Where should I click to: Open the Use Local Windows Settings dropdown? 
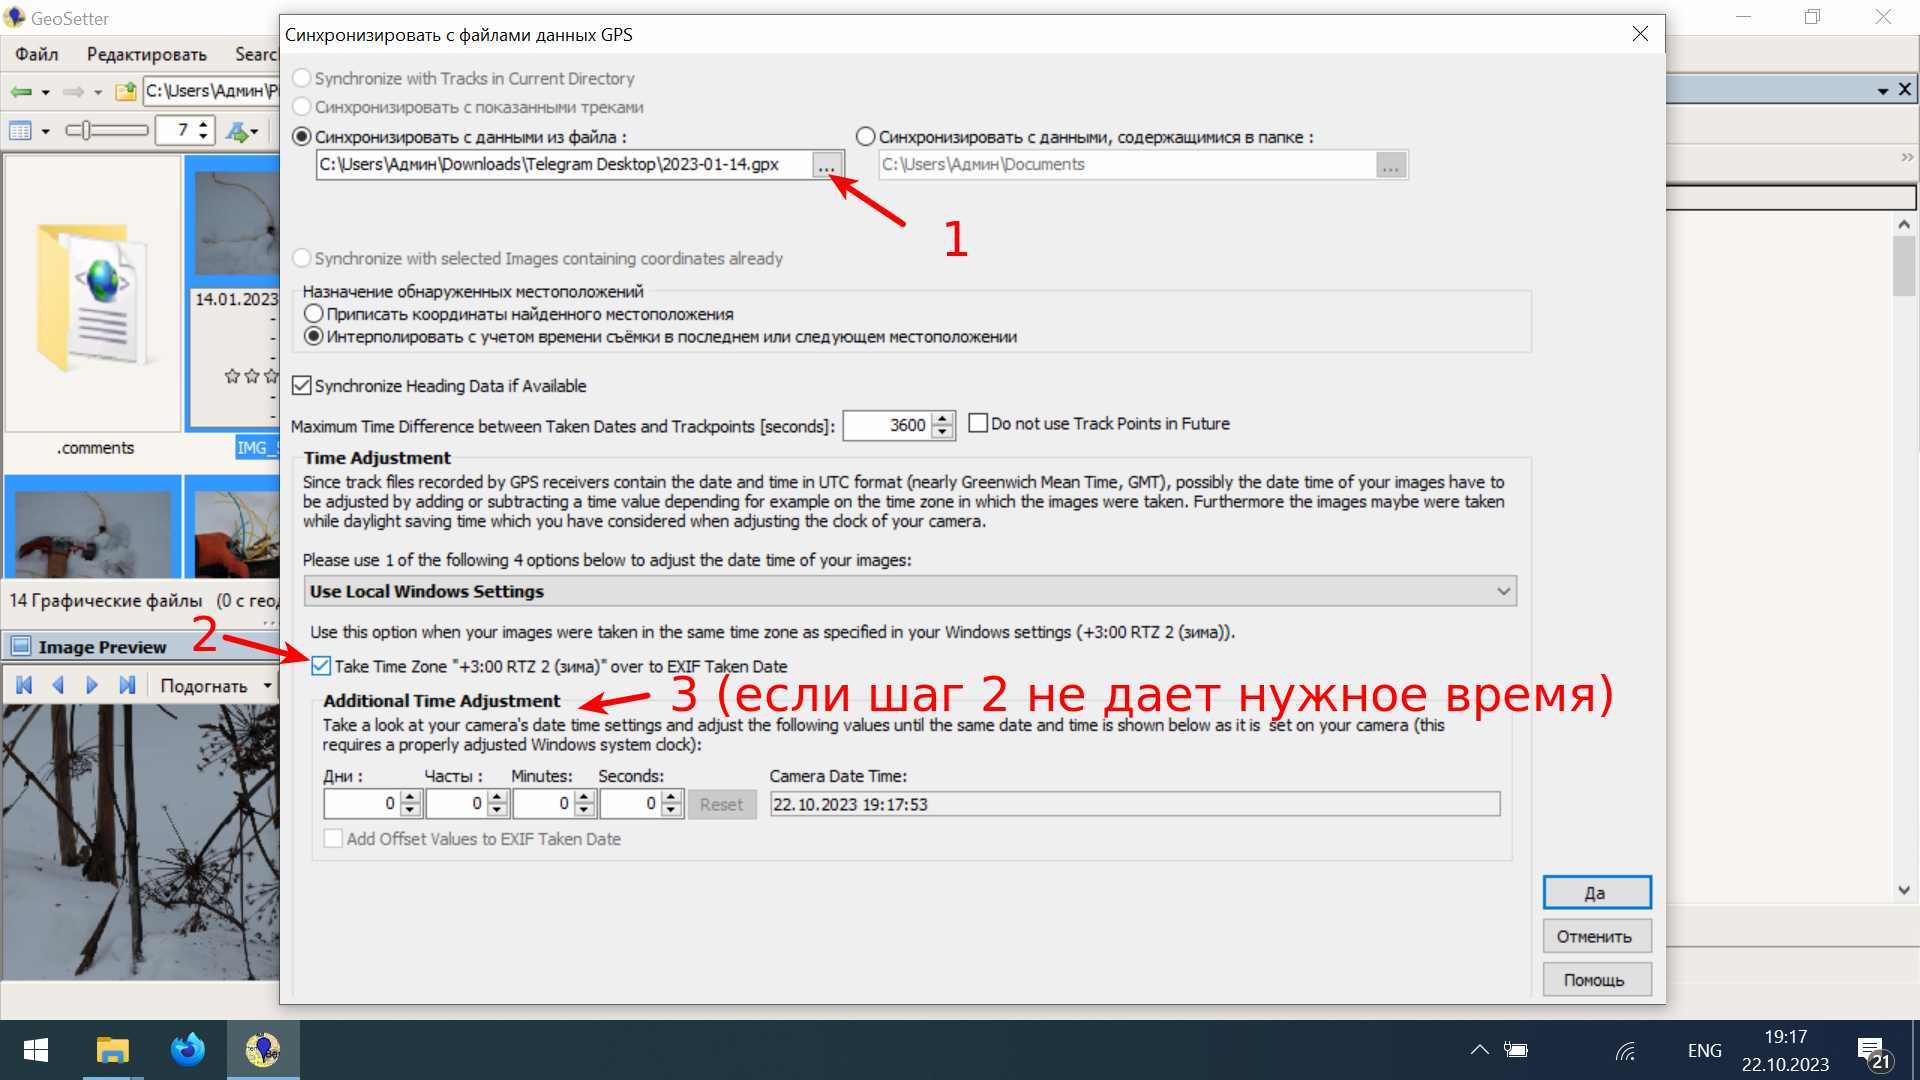click(x=910, y=591)
